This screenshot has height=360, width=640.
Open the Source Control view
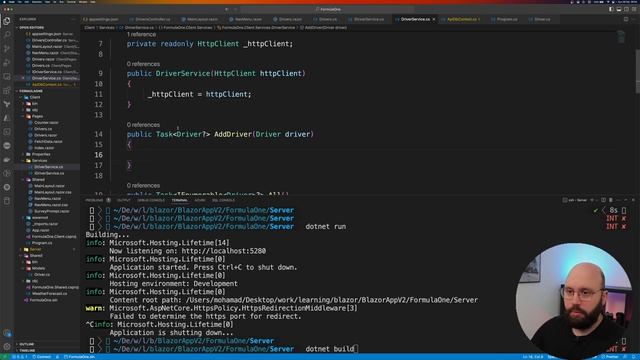[7, 49]
